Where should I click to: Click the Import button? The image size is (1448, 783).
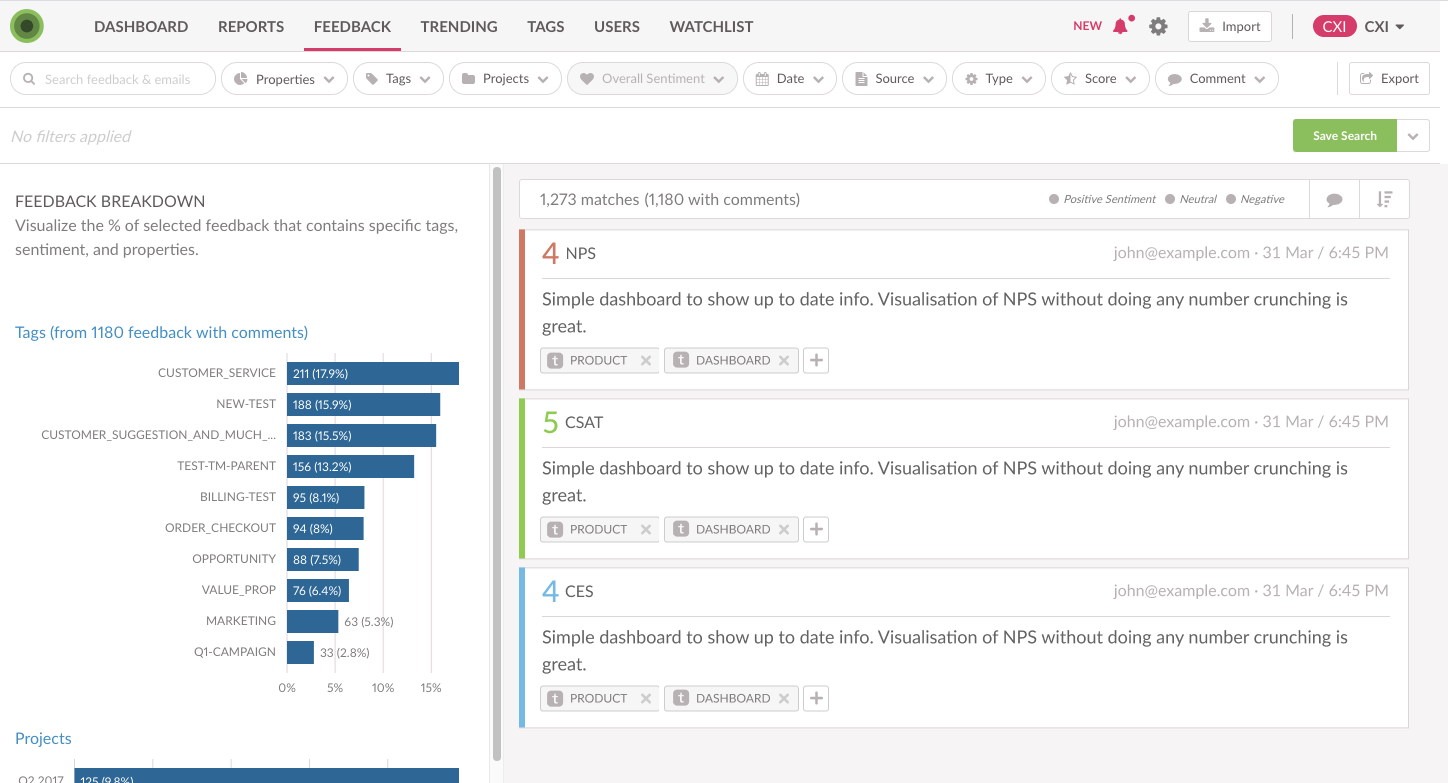1230,27
